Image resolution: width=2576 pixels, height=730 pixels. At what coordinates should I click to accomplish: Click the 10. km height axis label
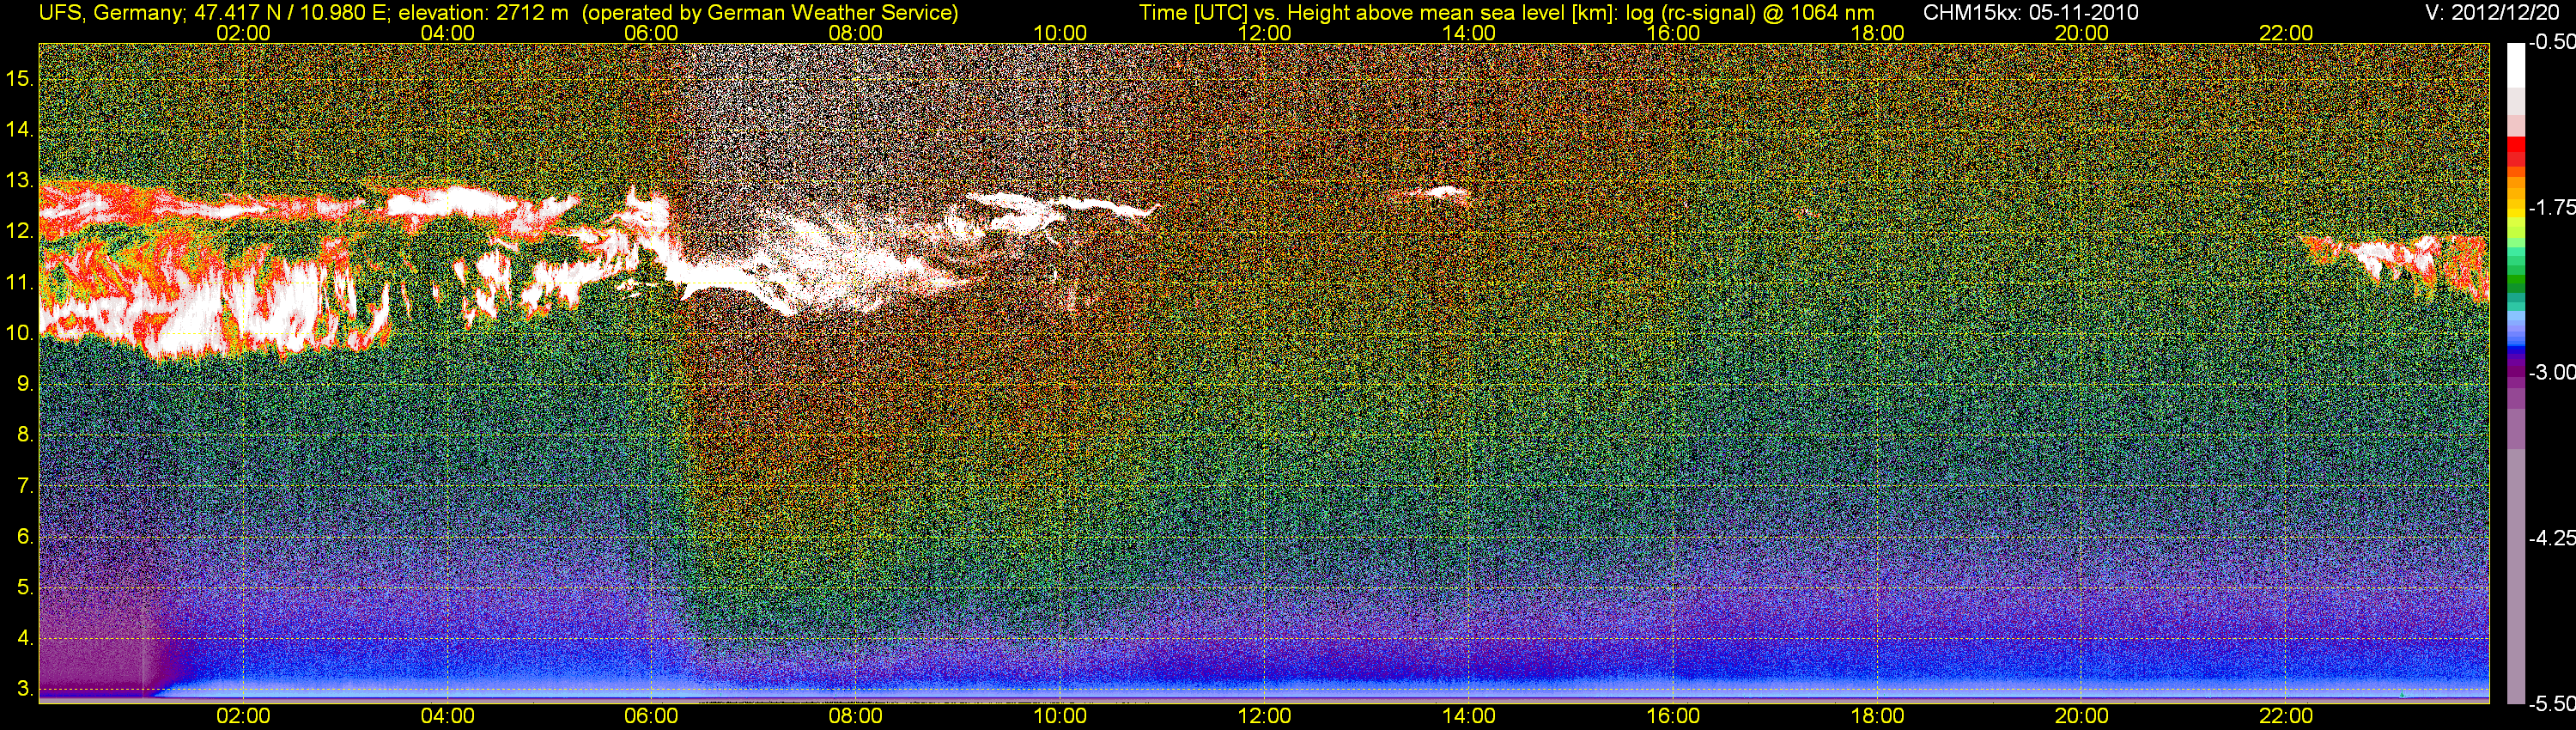(x=20, y=333)
